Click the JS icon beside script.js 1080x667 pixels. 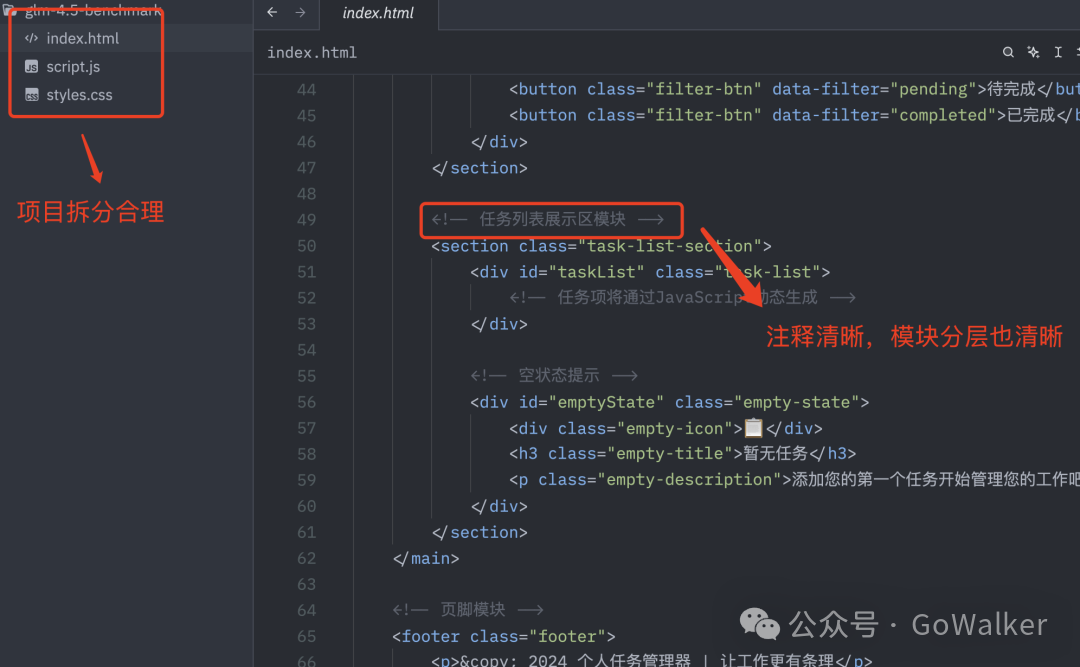31,67
